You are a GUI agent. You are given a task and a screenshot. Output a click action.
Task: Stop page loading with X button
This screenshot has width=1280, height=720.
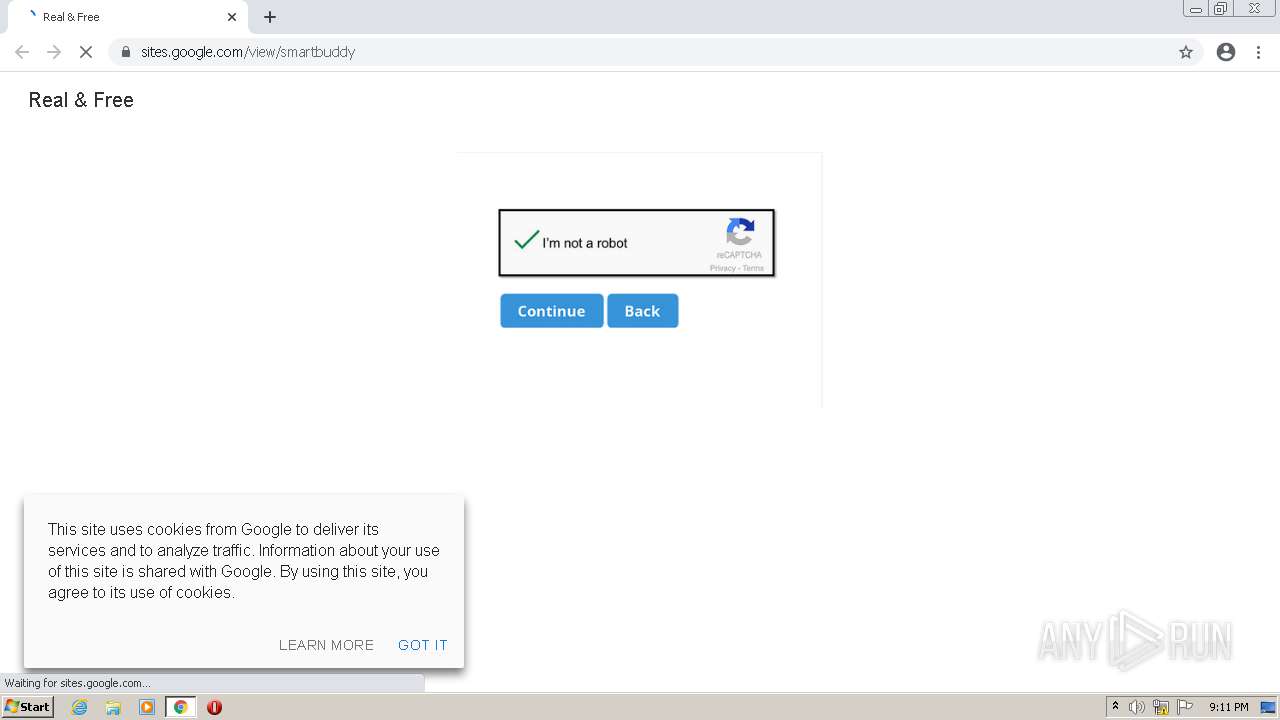click(x=86, y=52)
